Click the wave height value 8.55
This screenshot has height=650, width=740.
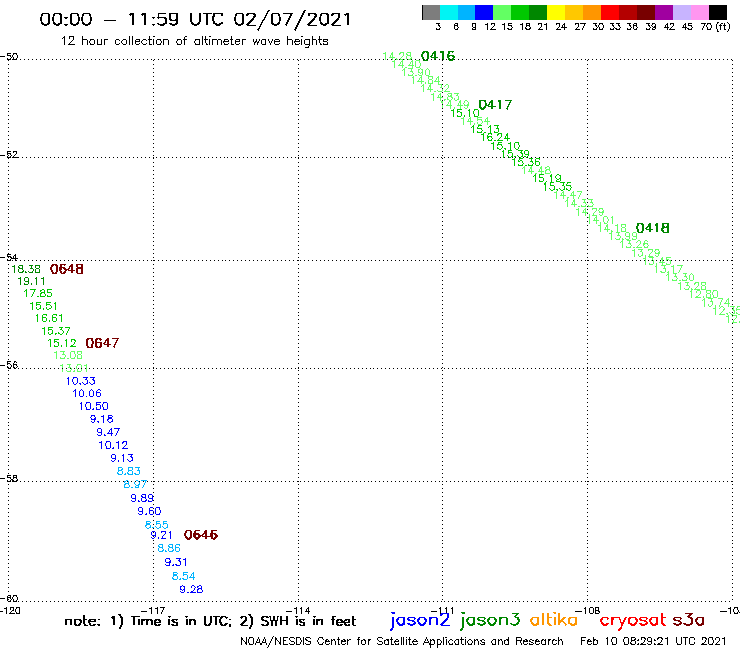[156, 525]
